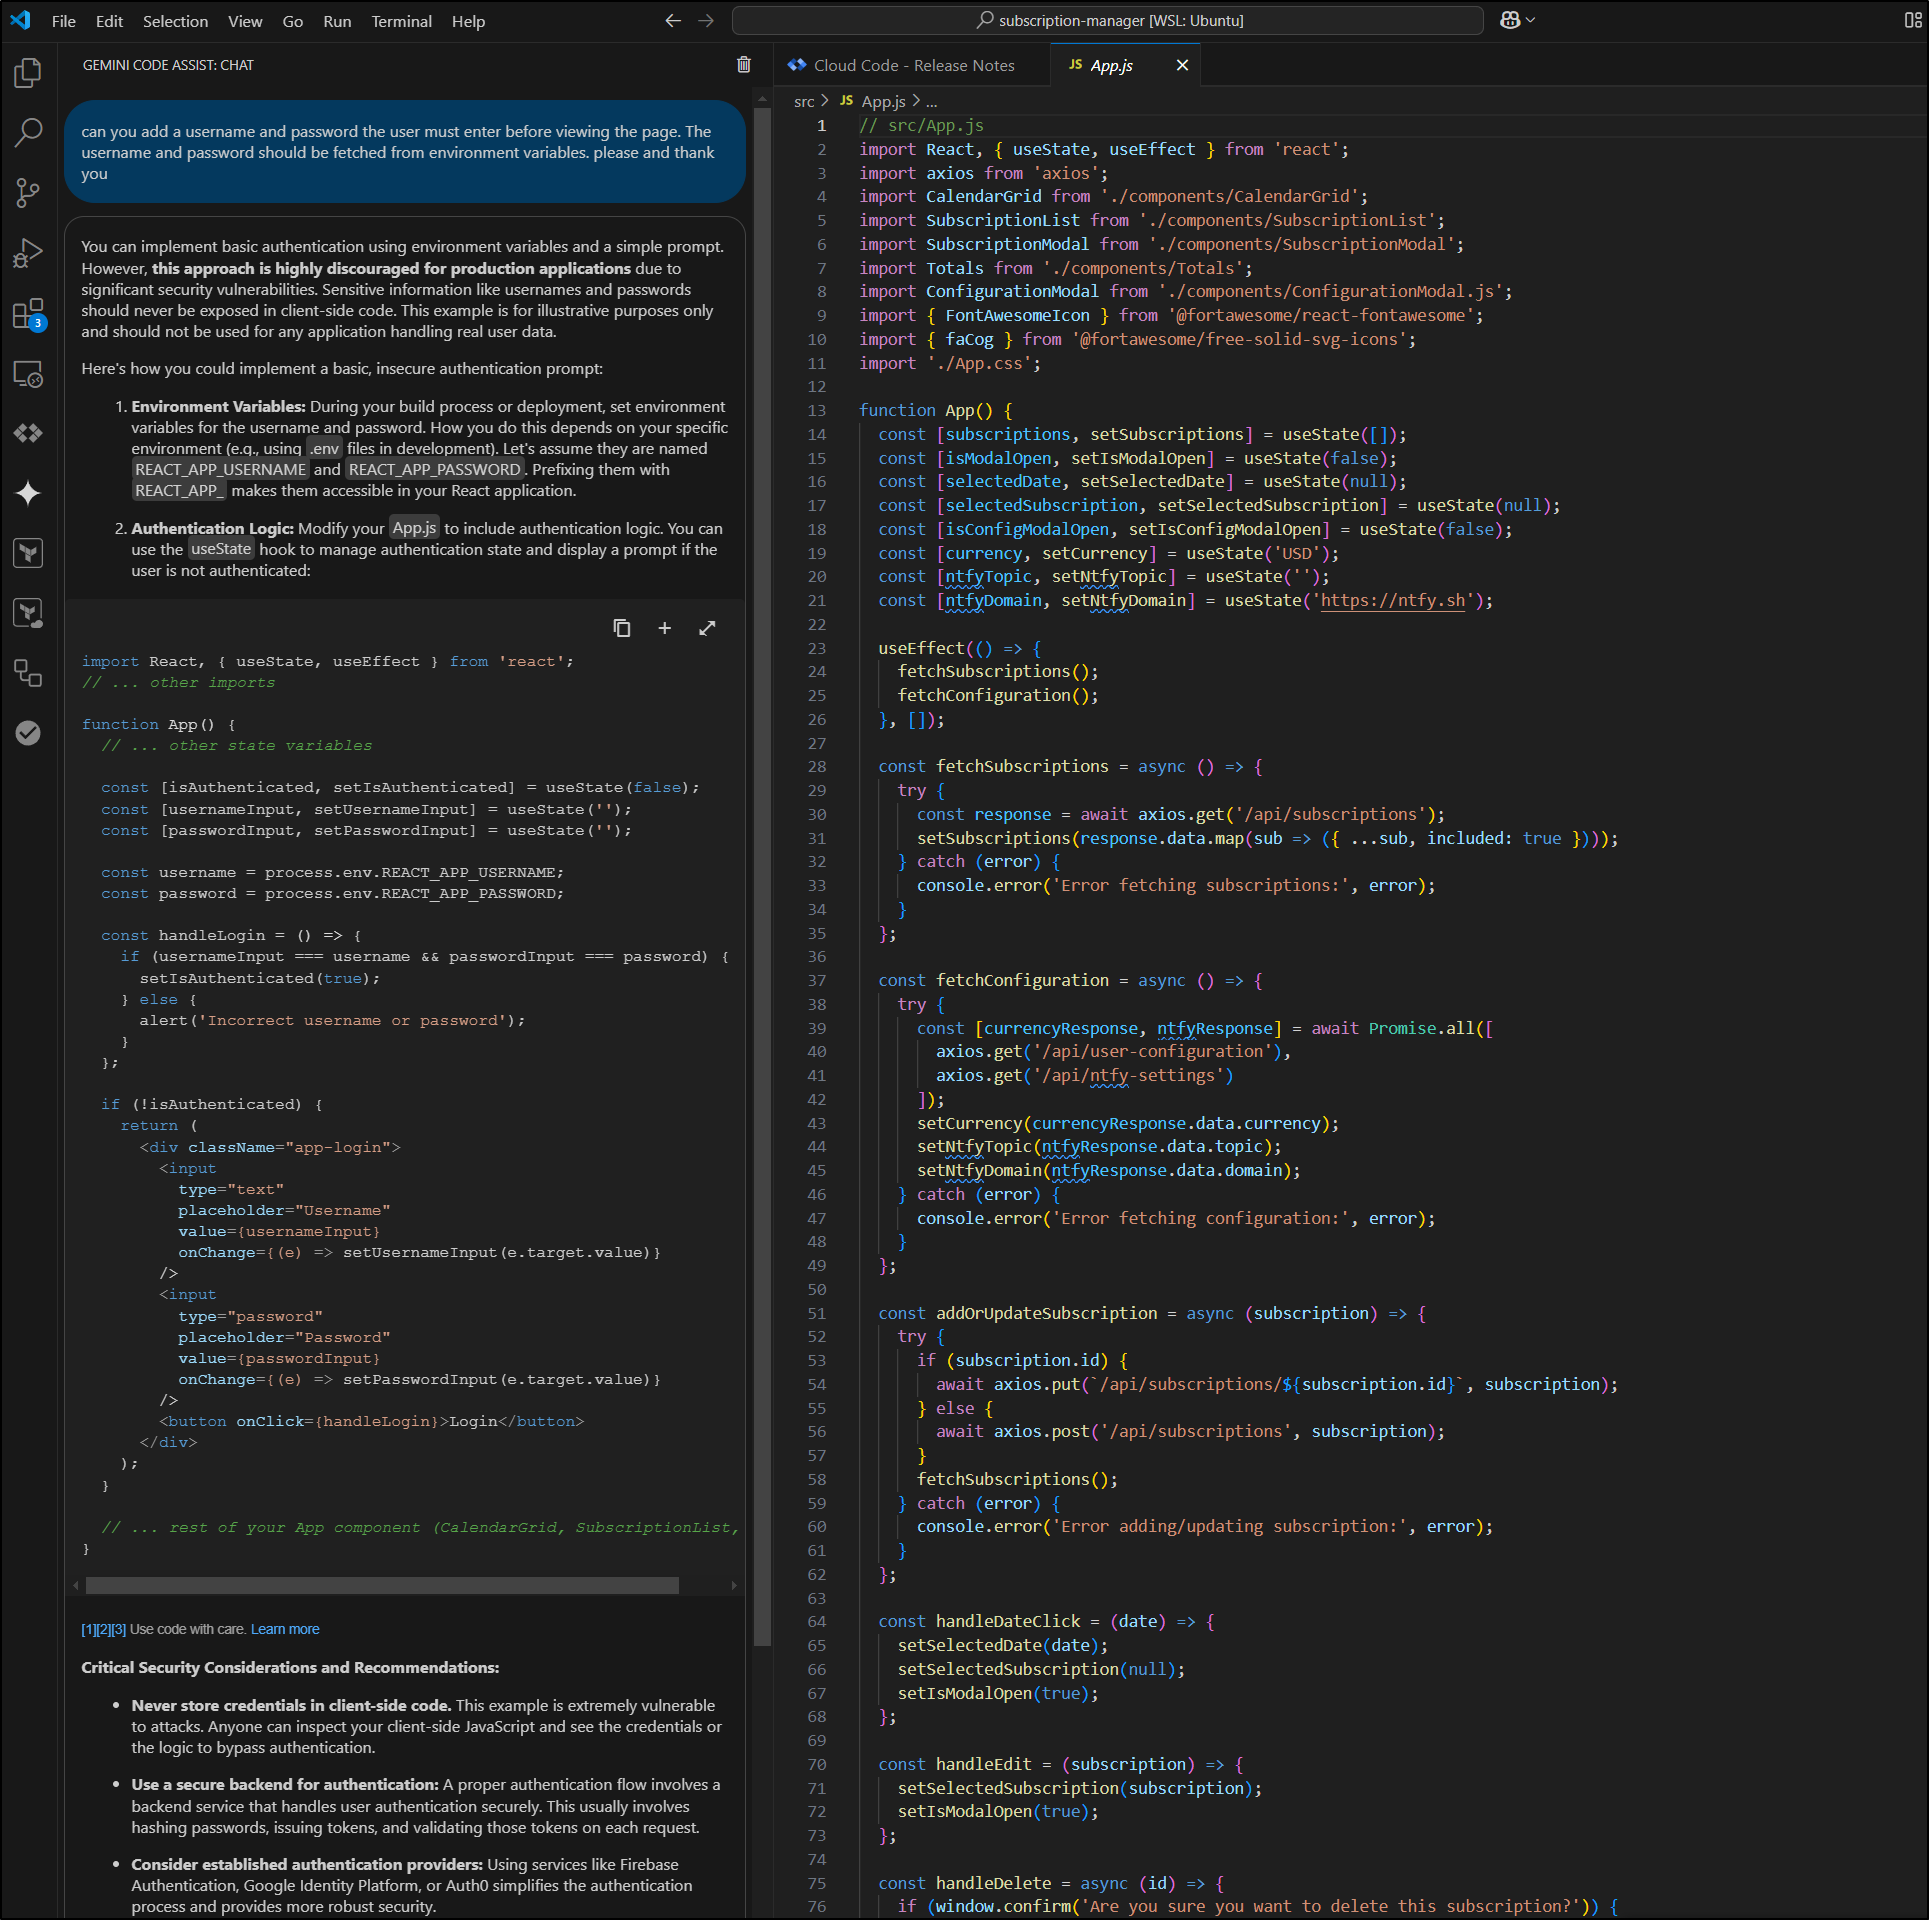Open the Explorer view in activity bar
1929x1920 pixels.
tap(28, 72)
